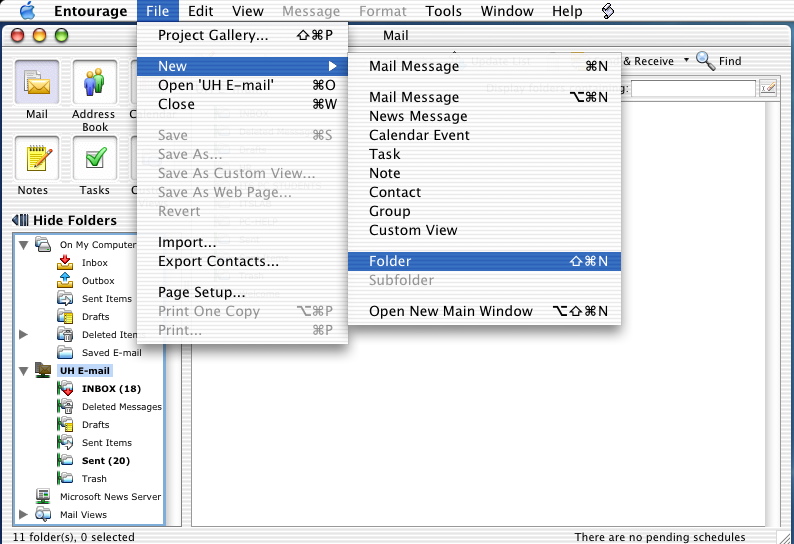Choose Calendar Event in the New submenu
Screen dimensions: 794x544
click(485, 135)
